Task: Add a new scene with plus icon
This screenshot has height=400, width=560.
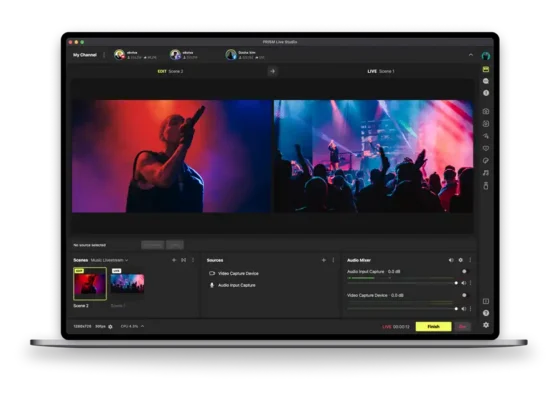Action: [174, 260]
